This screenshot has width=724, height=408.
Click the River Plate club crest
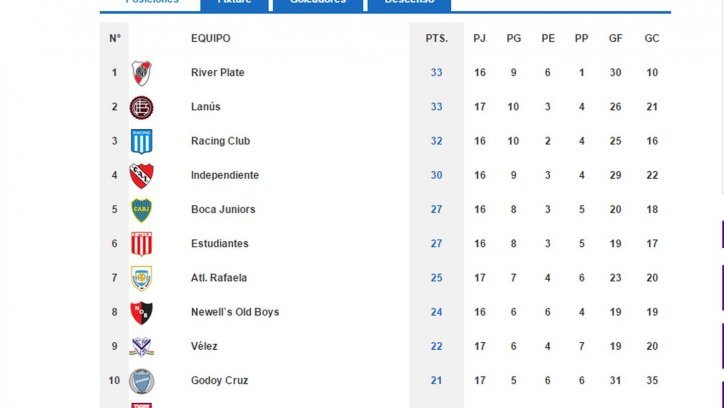click(x=141, y=73)
